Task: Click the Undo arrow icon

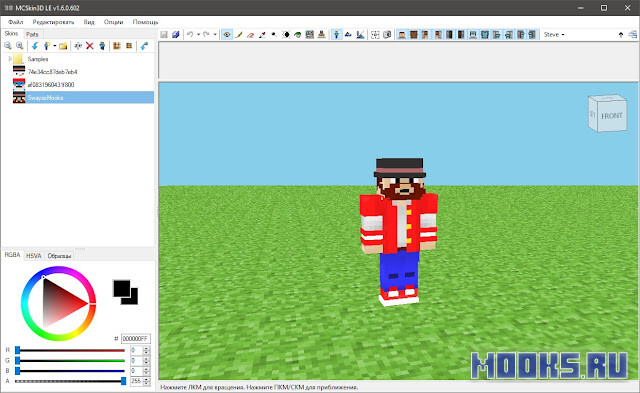Action: coord(190,35)
